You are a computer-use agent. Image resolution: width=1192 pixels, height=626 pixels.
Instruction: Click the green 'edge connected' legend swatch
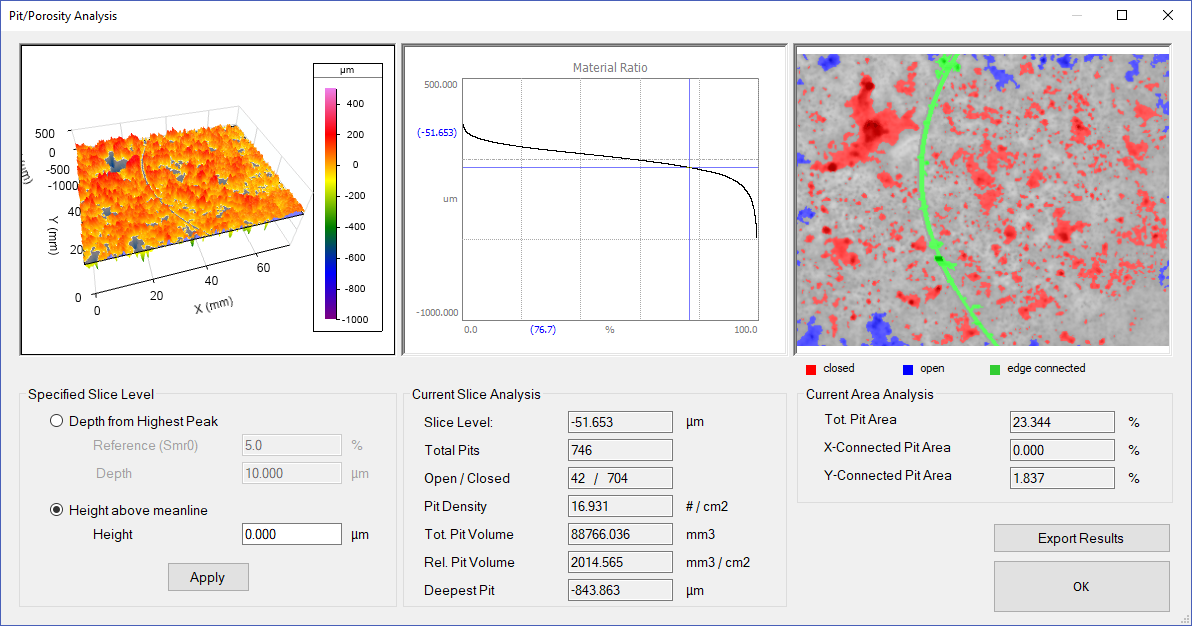click(995, 368)
